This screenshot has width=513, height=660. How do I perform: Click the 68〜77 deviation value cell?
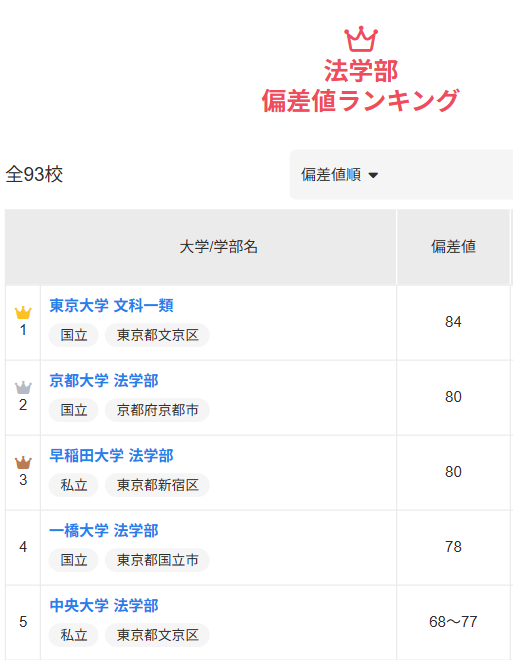(x=453, y=622)
